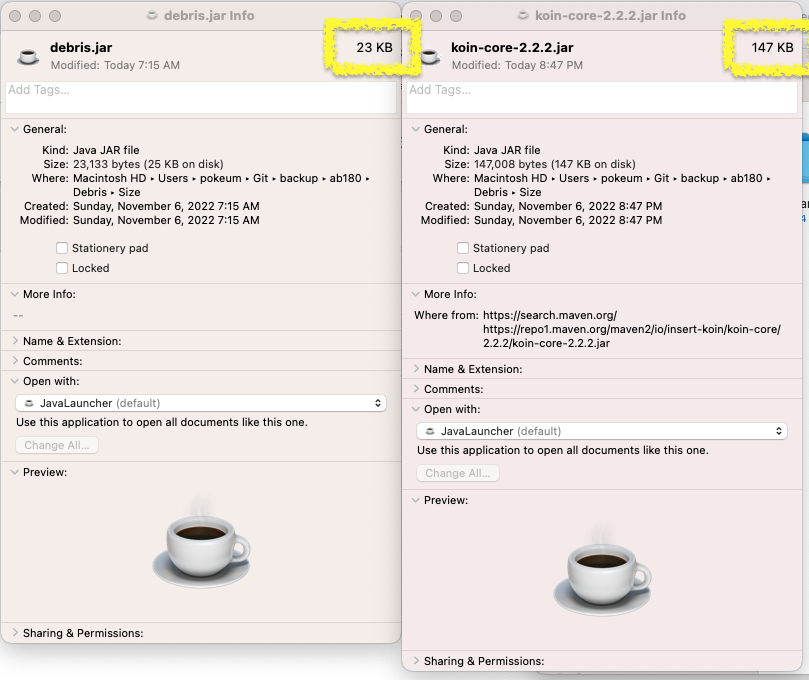
Task: Collapse Open with section in debris.jar Info
Action: click(14, 381)
